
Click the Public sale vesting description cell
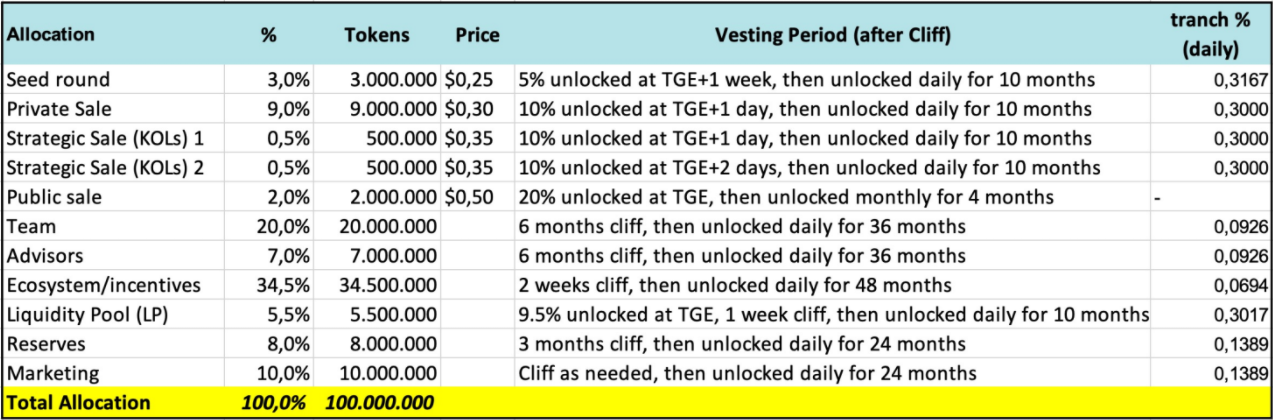(786, 197)
